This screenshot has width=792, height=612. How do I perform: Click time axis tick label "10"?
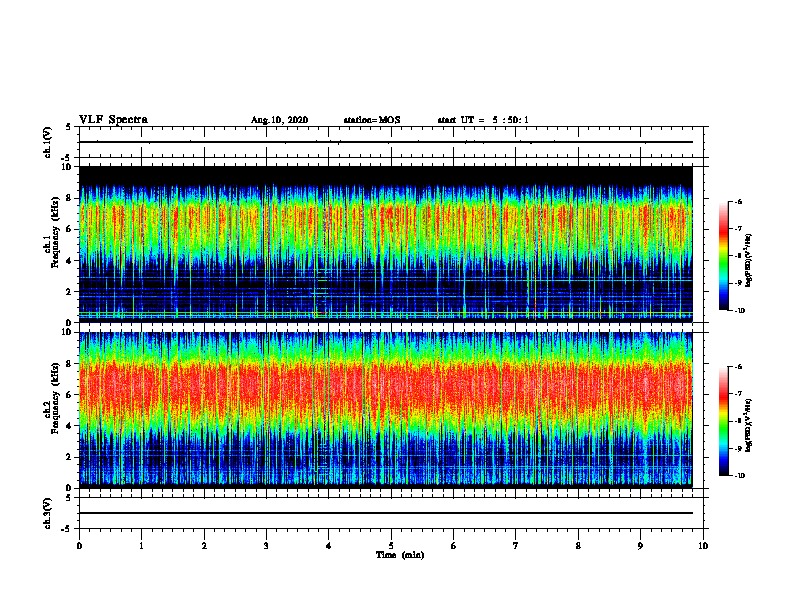tap(703, 546)
